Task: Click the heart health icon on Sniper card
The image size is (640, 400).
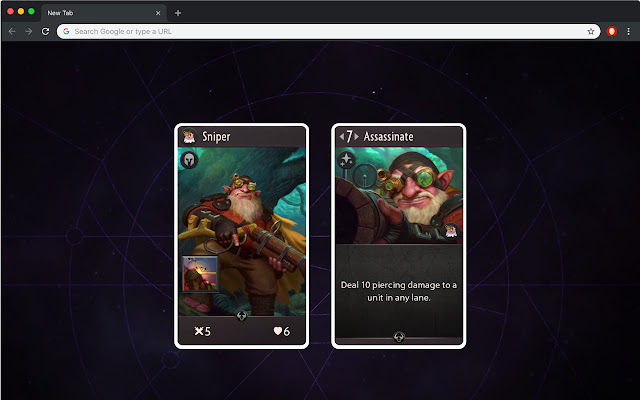Action: pos(278,331)
